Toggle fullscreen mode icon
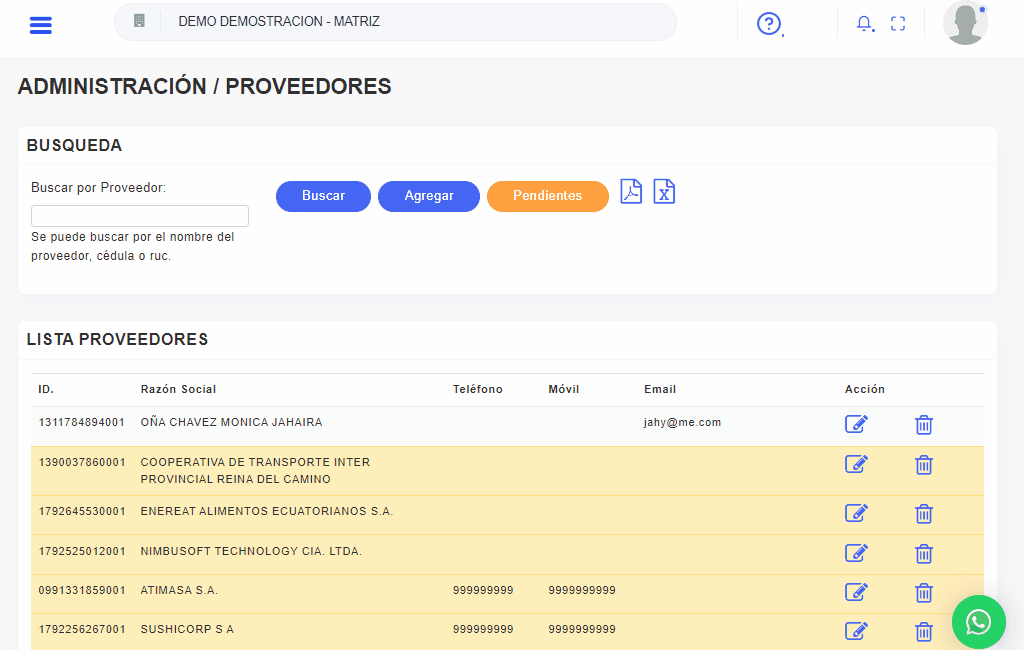This screenshot has height=650, width=1024. click(898, 24)
